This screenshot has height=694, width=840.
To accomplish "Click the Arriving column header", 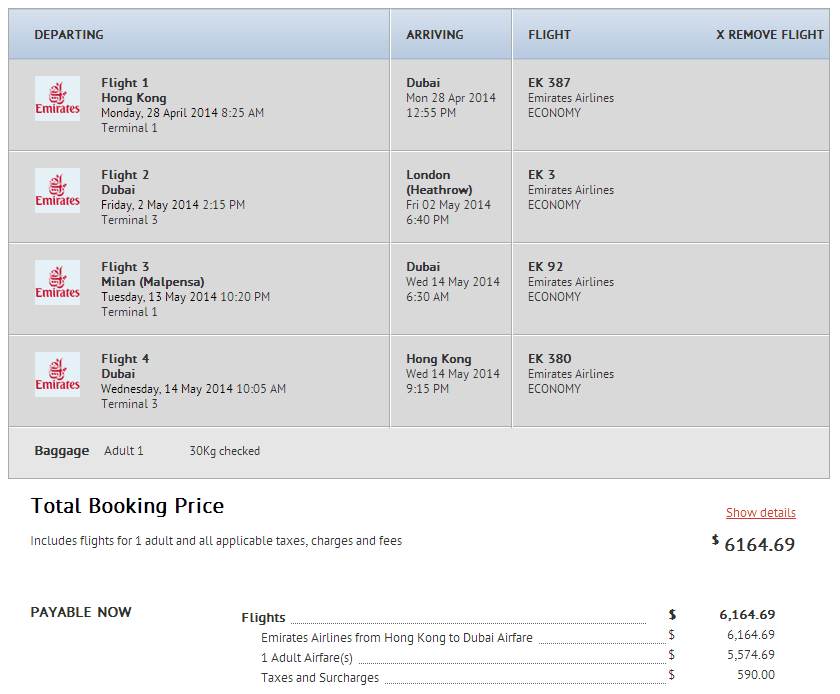I will (x=434, y=35).
